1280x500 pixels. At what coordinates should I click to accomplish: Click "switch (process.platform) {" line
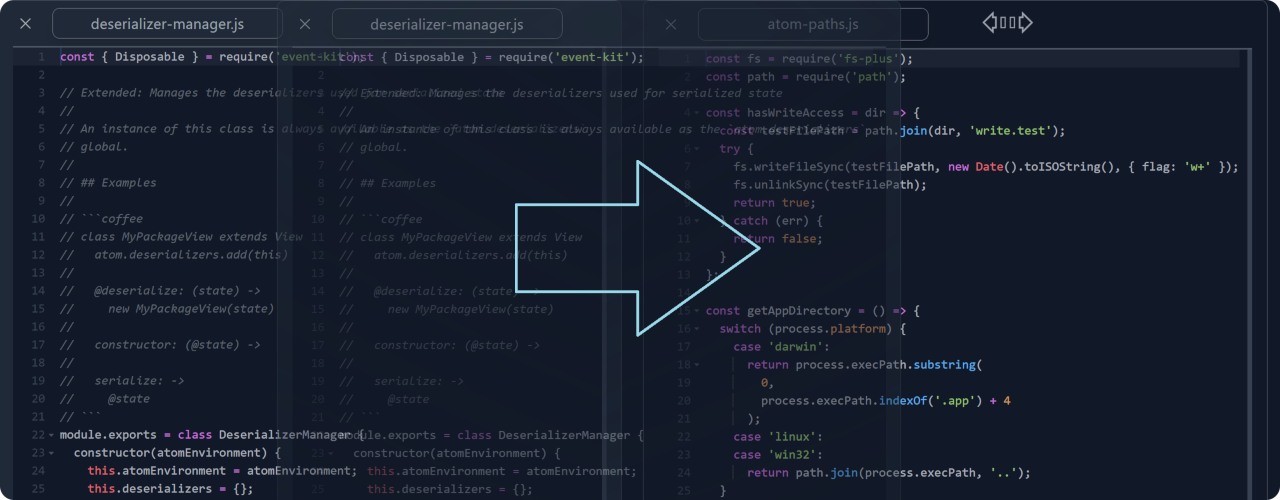coord(812,329)
